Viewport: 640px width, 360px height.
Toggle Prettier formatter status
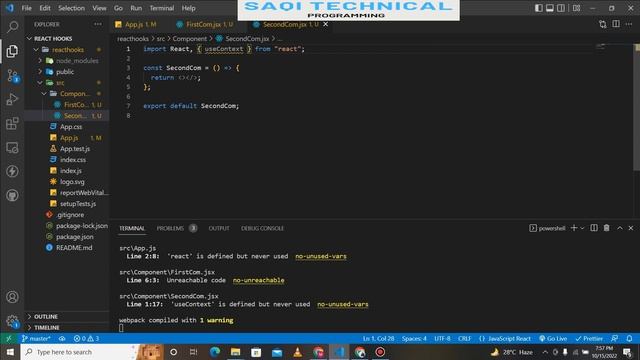coord(589,338)
